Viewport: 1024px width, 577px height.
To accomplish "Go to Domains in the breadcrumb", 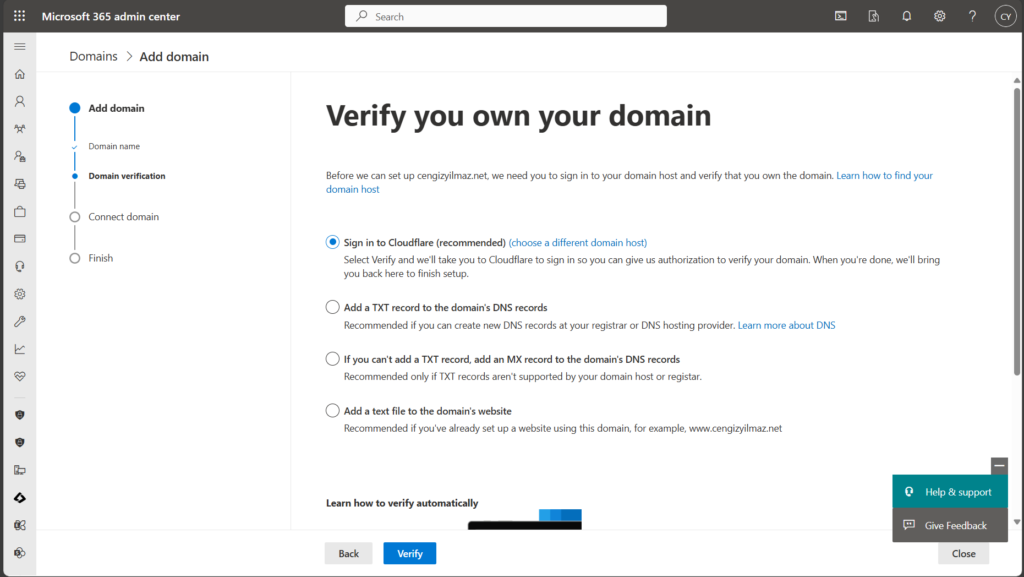I will (x=93, y=57).
